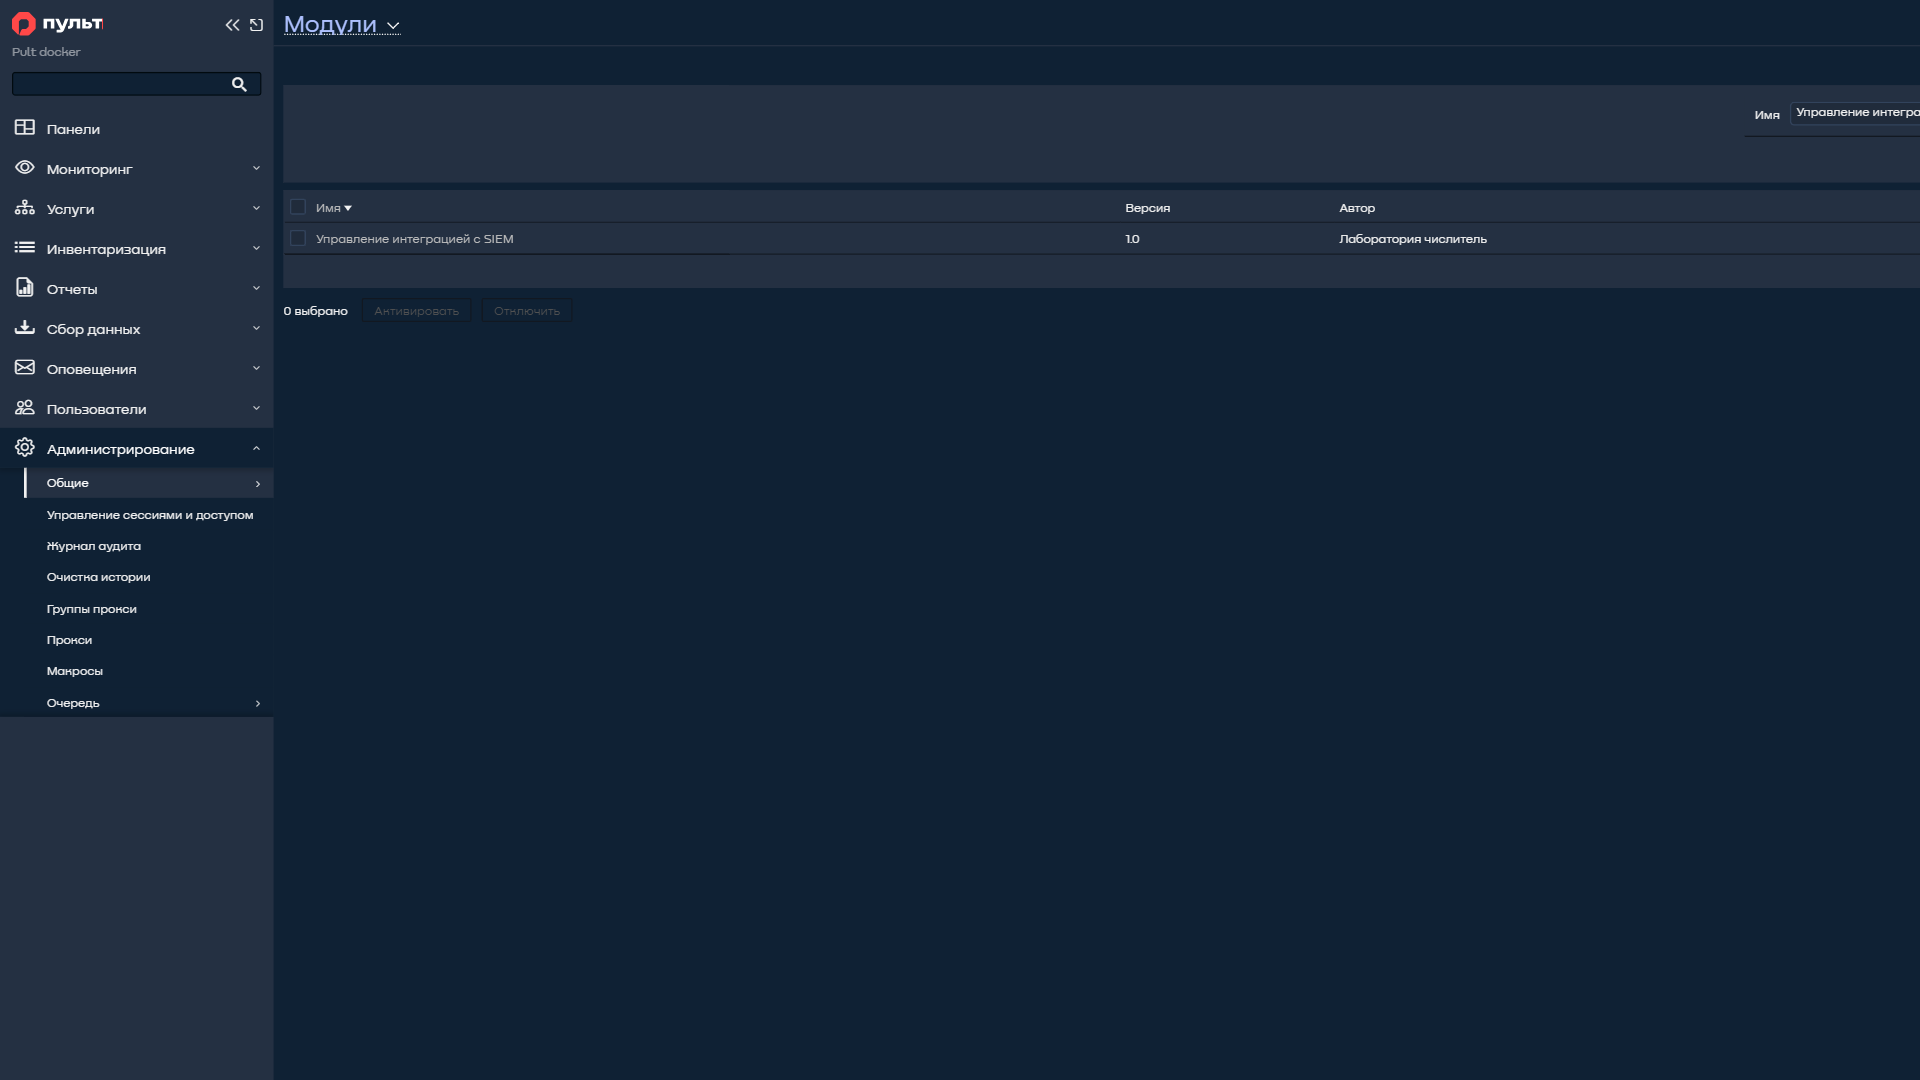Image resolution: width=1920 pixels, height=1080 pixels.
Task: Click the Отчеты report icon
Action: (25, 288)
